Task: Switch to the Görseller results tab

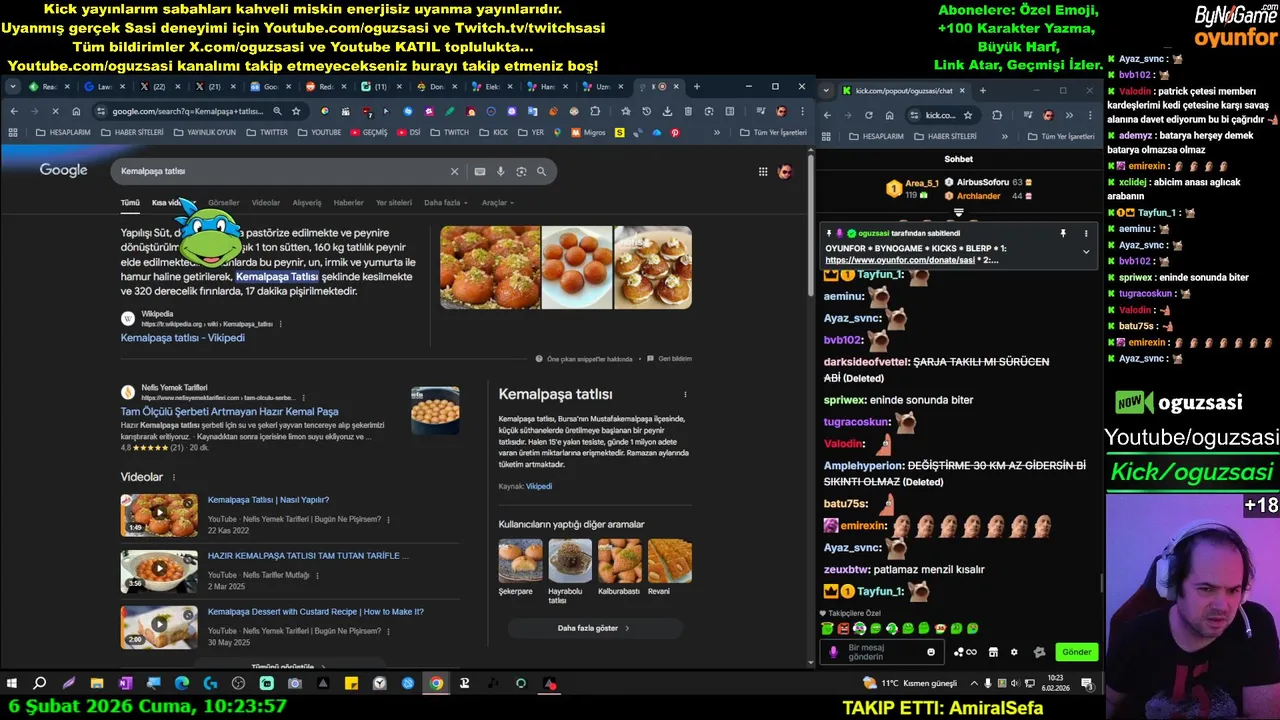Action: [x=224, y=203]
